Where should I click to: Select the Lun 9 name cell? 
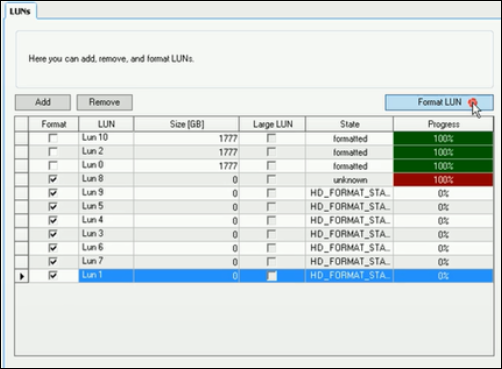[106, 193]
